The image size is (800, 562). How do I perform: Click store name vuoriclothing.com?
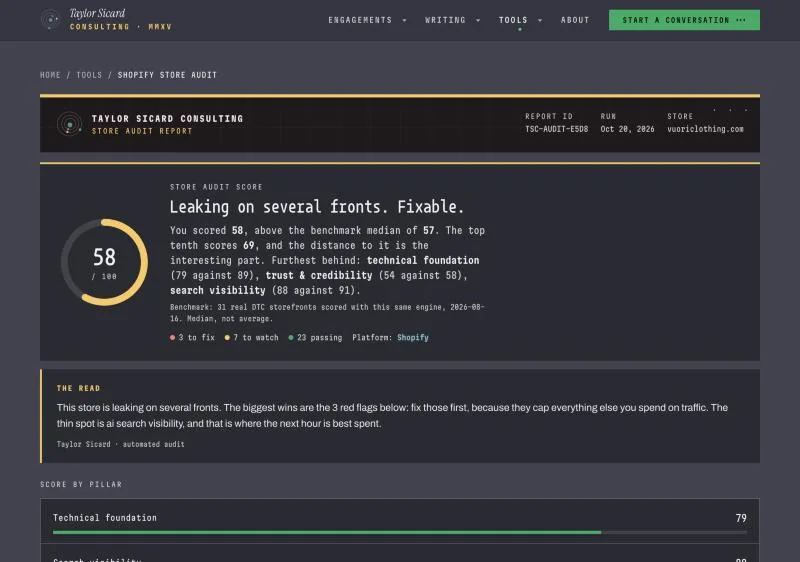pos(705,129)
